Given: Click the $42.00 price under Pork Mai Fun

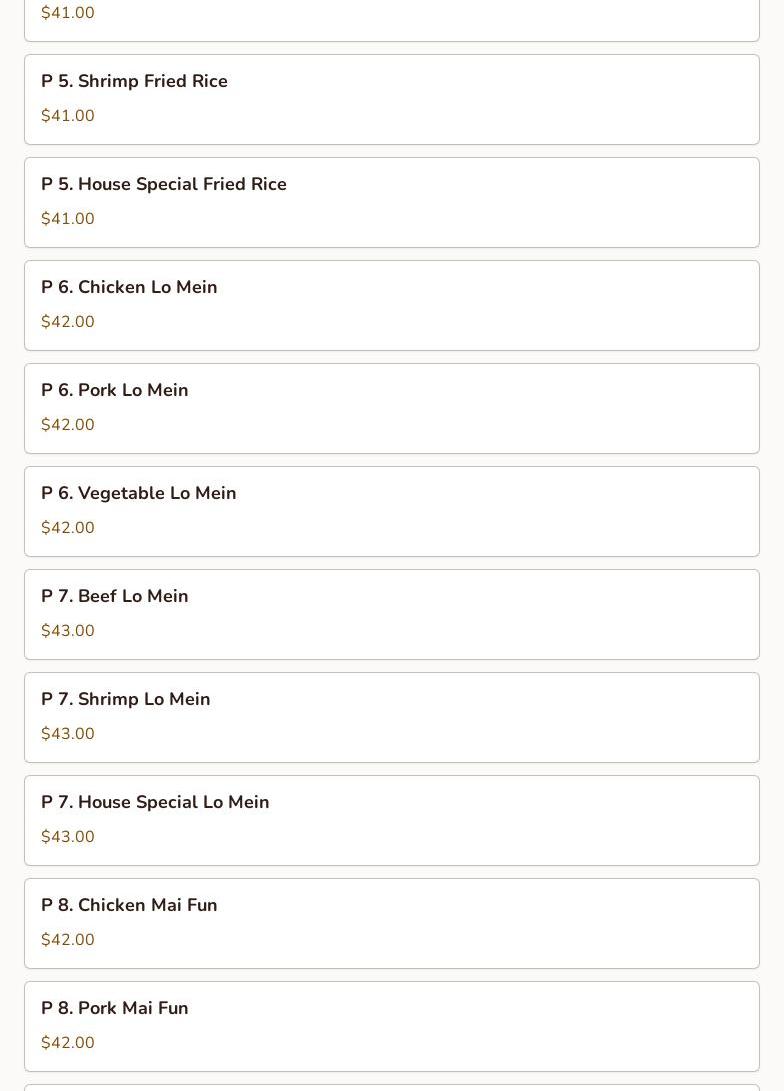Looking at the screenshot, I should click(68, 1043).
